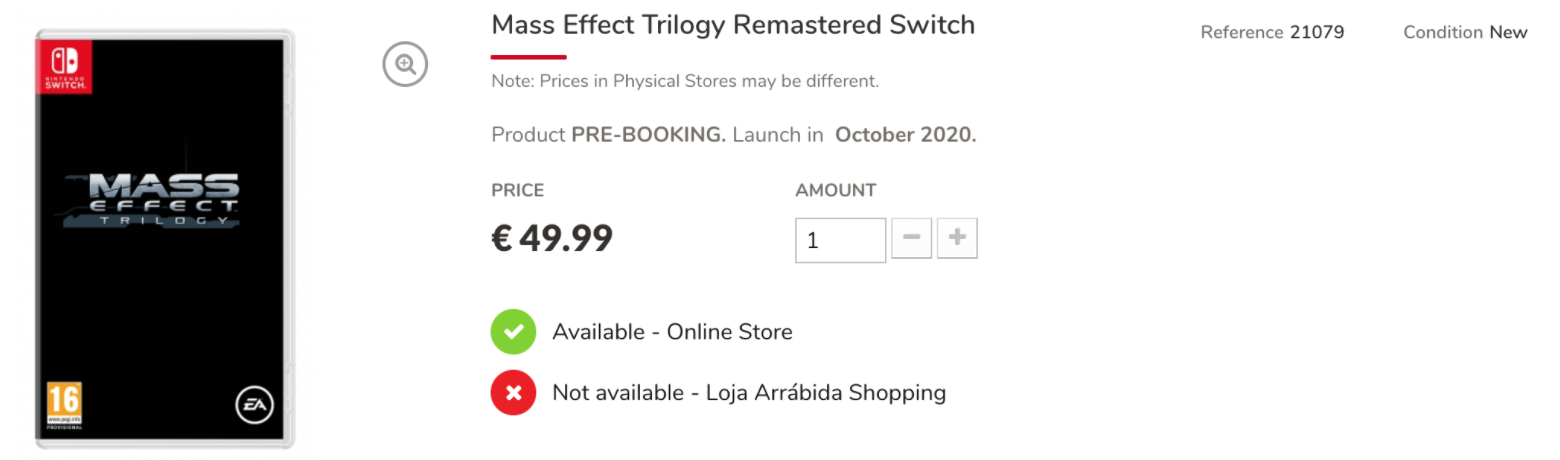
Task: Click the physical stores price note
Action: [685, 81]
